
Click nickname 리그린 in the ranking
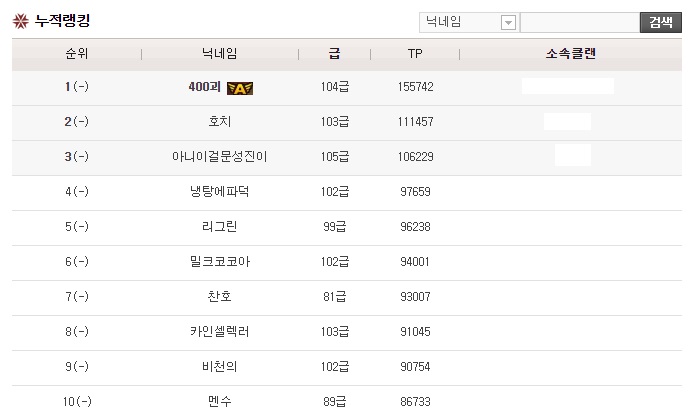coord(219,227)
